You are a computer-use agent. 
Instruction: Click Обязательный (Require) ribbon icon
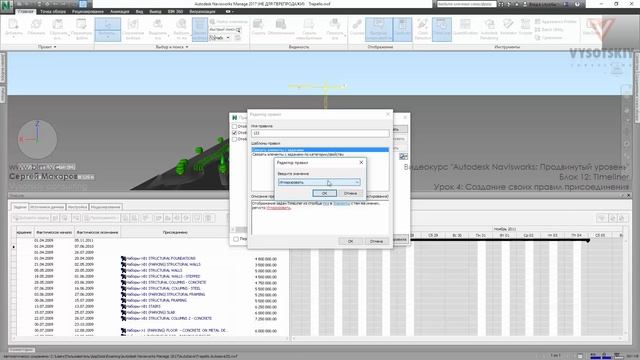(281, 27)
